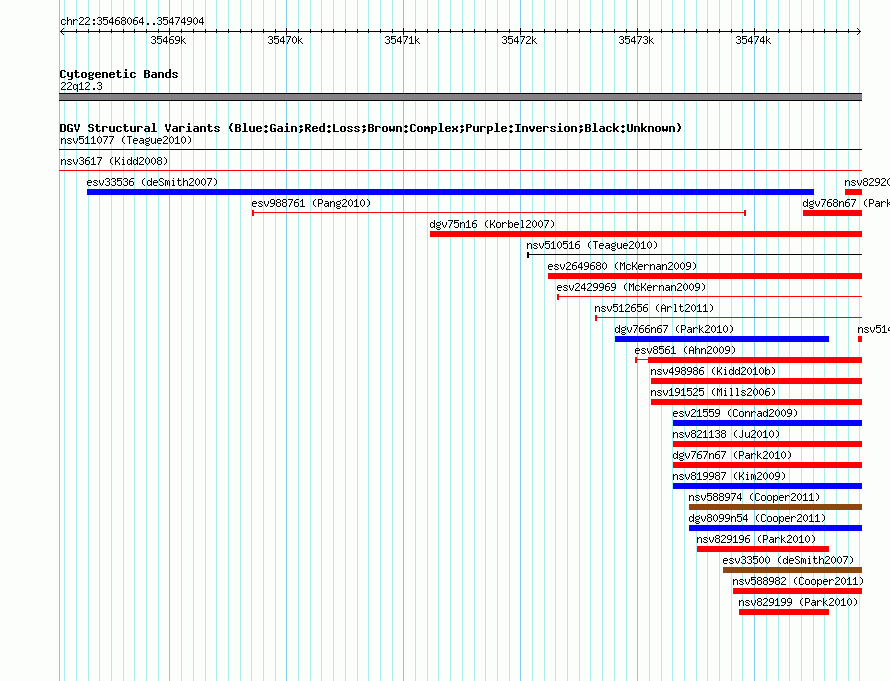Click the esv2429969 (McKernan2009) label
890x681 pixels.
click(x=631, y=287)
